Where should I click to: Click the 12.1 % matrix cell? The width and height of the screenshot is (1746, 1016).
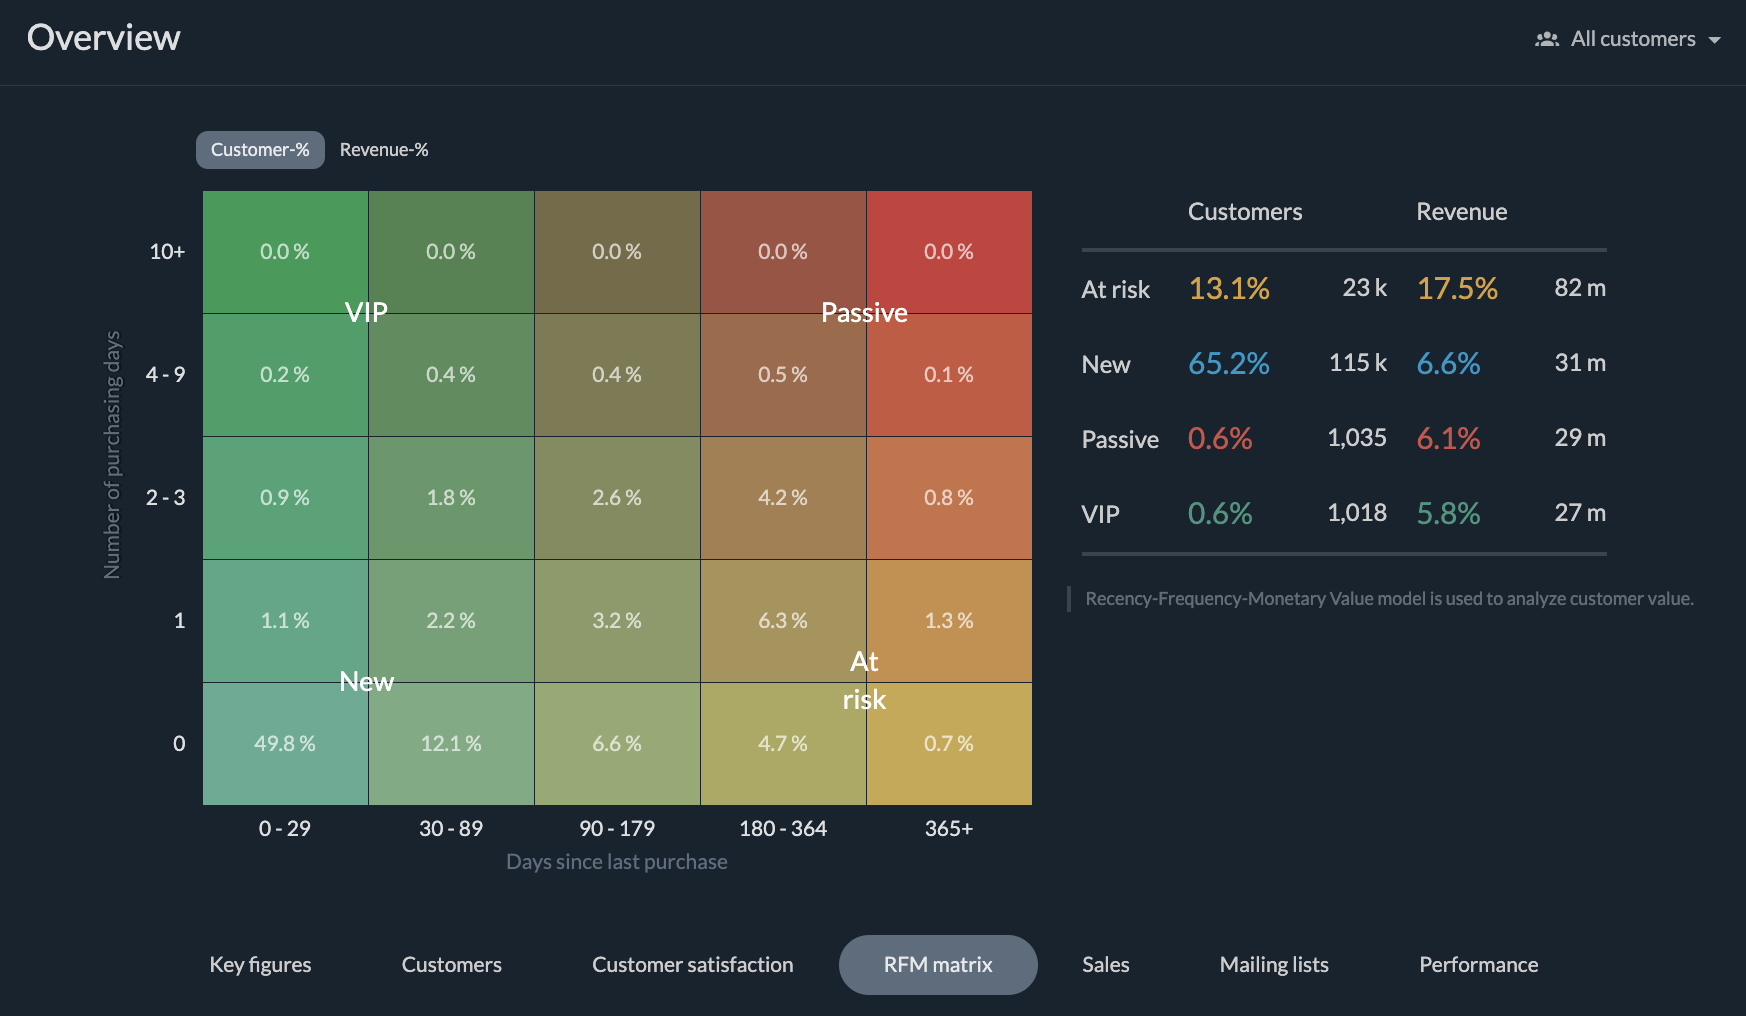(451, 744)
